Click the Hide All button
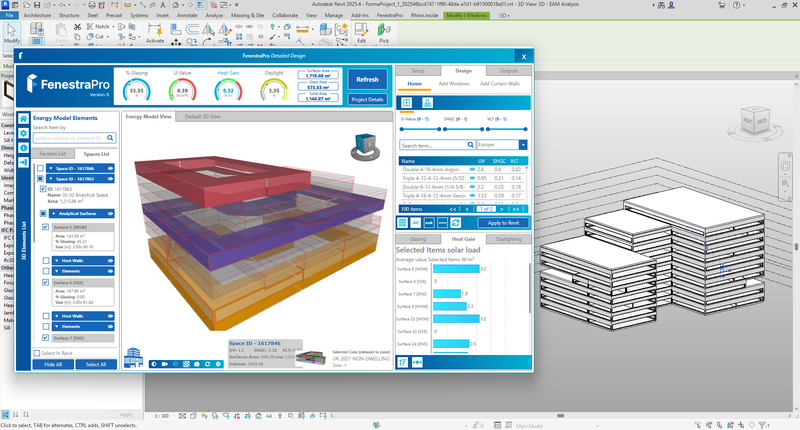This screenshot has width=800, height=430. pyautogui.click(x=53, y=364)
